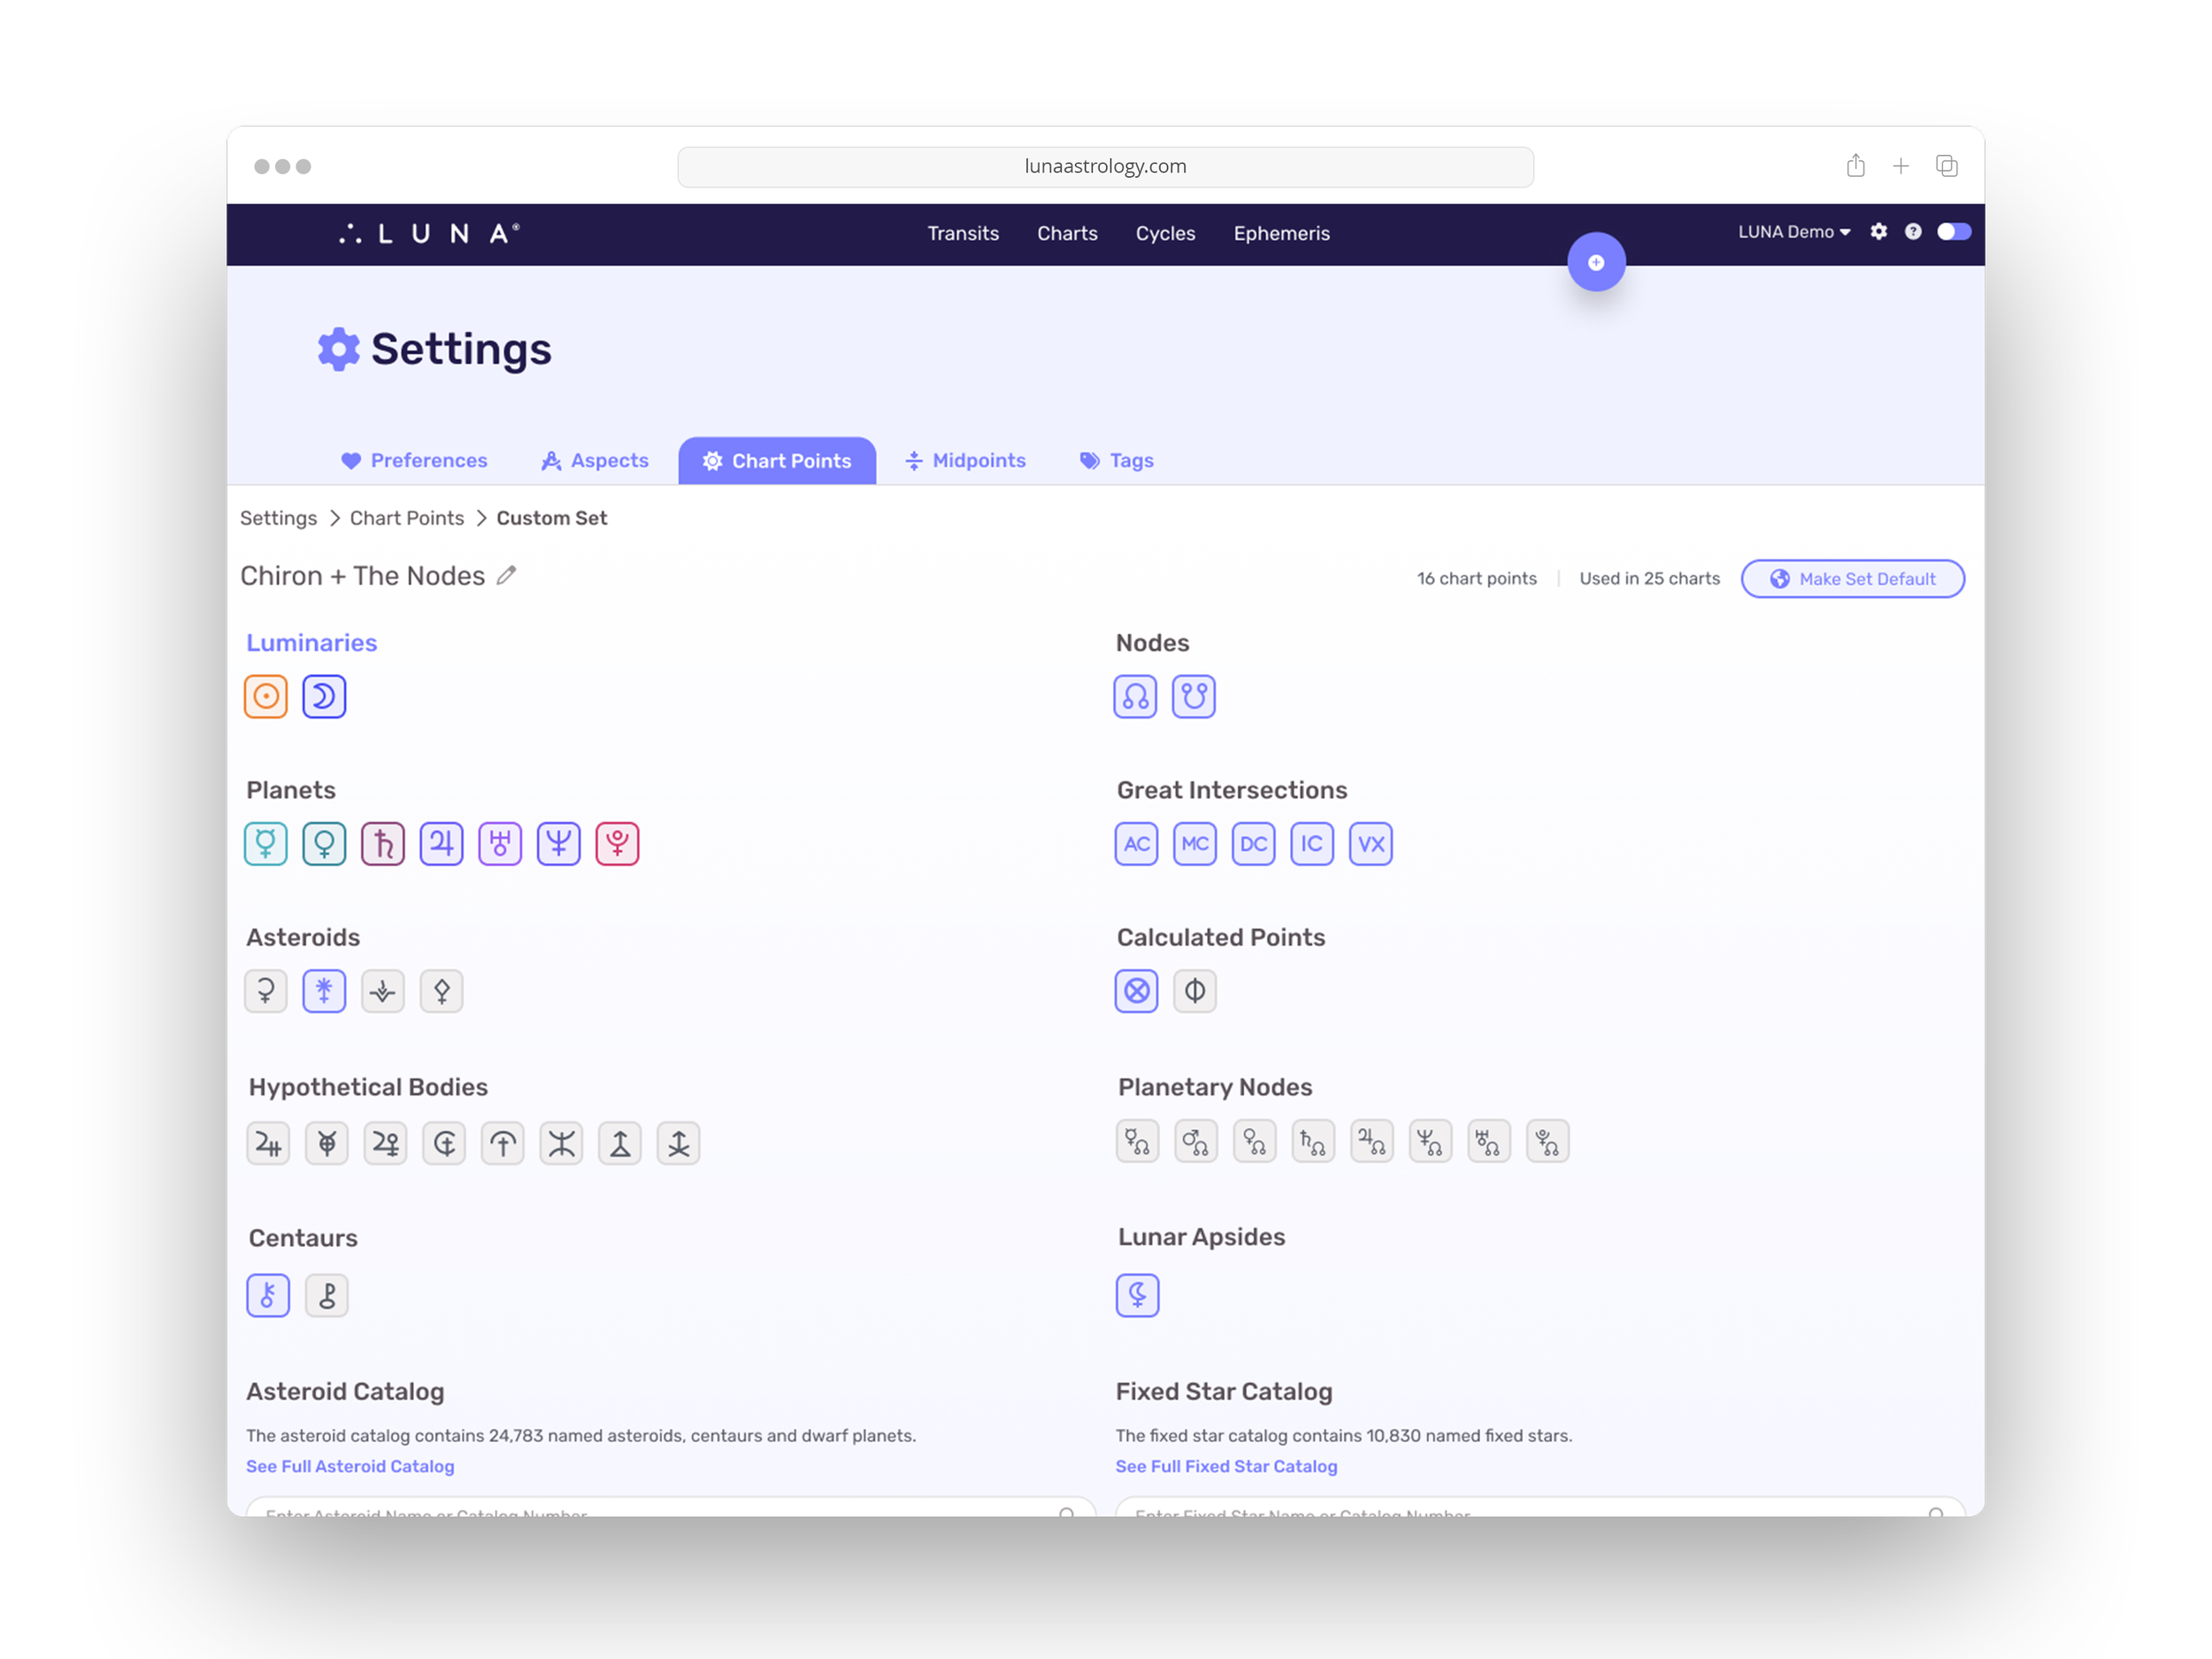Switch the dark mode toggle in header

[1953, 232]
